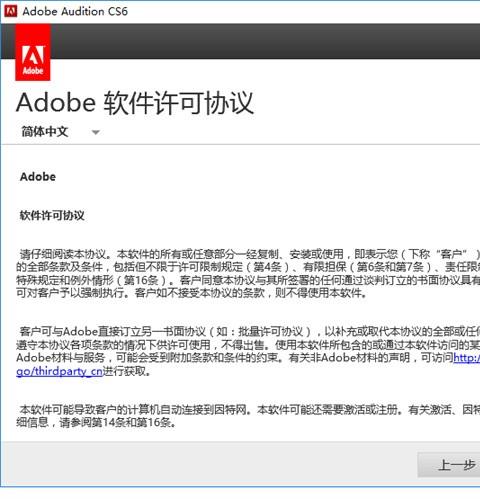The height and width of the screenshot is (499, 480).
Task: Click the arrow beside 简体中文
Action: pos(96,132)
